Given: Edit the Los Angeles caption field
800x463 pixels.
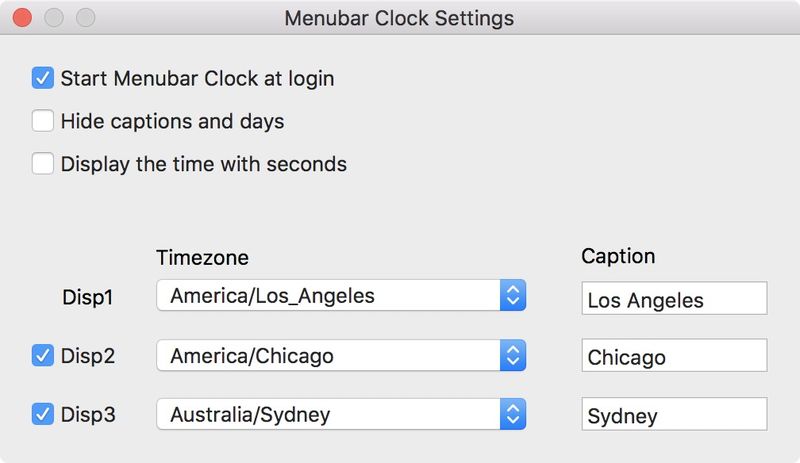Looking at the screenshot, I should point(674,298).
